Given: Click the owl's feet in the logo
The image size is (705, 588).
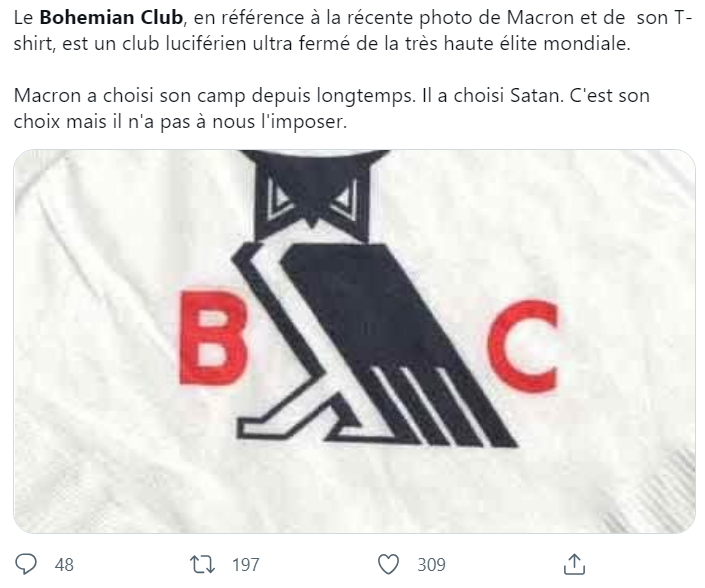Looking at the screenshot, I should (288, 423).
